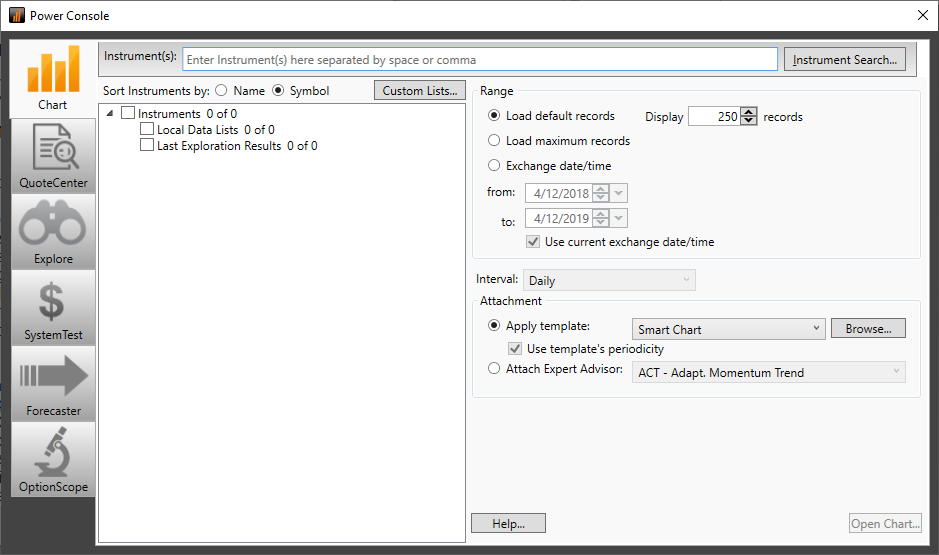Click the Browse template button
Screen dimensions: 939x555
pyautogui.click(x=868, y=329)
